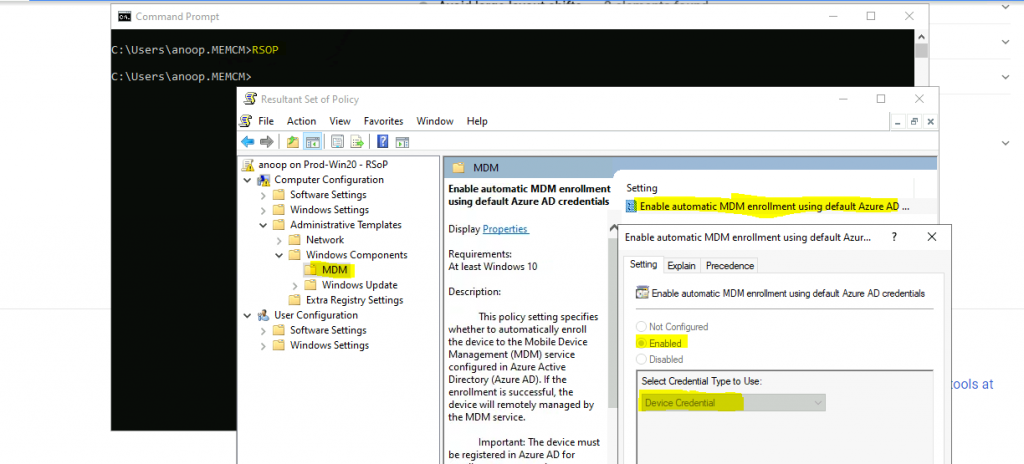Select the MDM folder in the tree
This screenshot has width=1024, height=464.
click(x=334, y=270)
